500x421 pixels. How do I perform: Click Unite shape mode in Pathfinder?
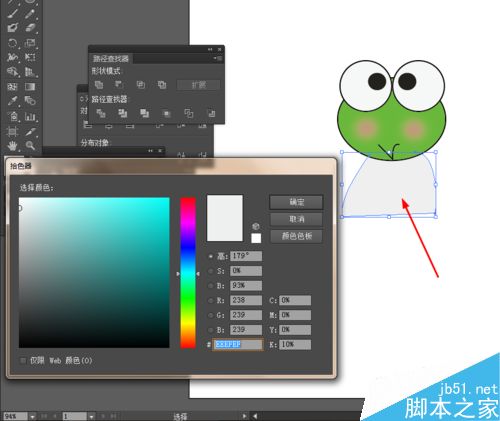tap(99, 85)
